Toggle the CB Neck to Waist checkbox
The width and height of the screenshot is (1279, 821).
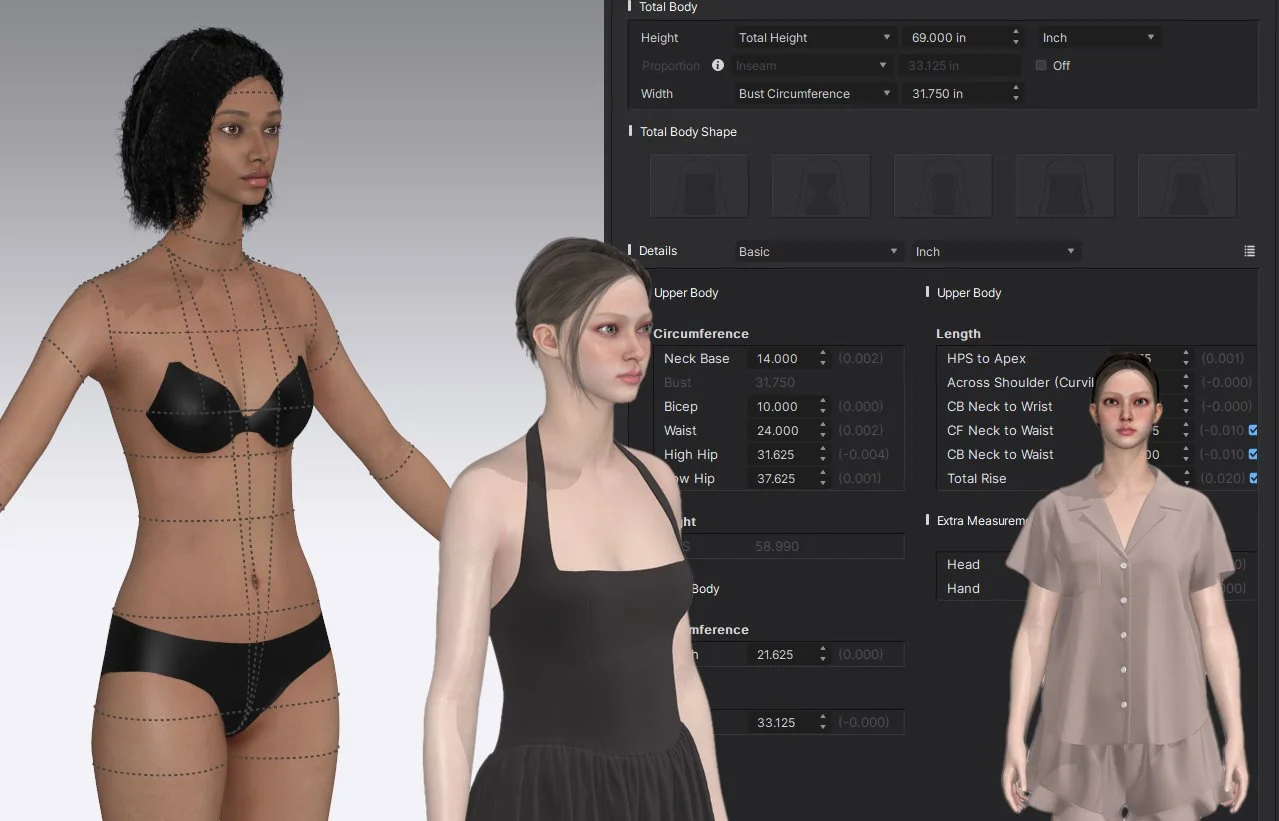(x=1253, y=454)
